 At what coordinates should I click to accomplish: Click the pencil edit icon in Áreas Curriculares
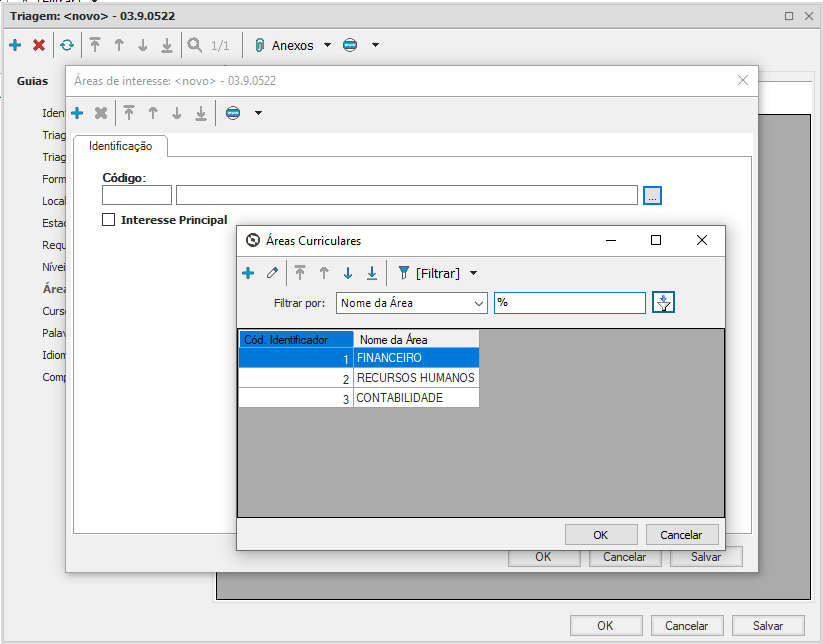pos(272,273)
